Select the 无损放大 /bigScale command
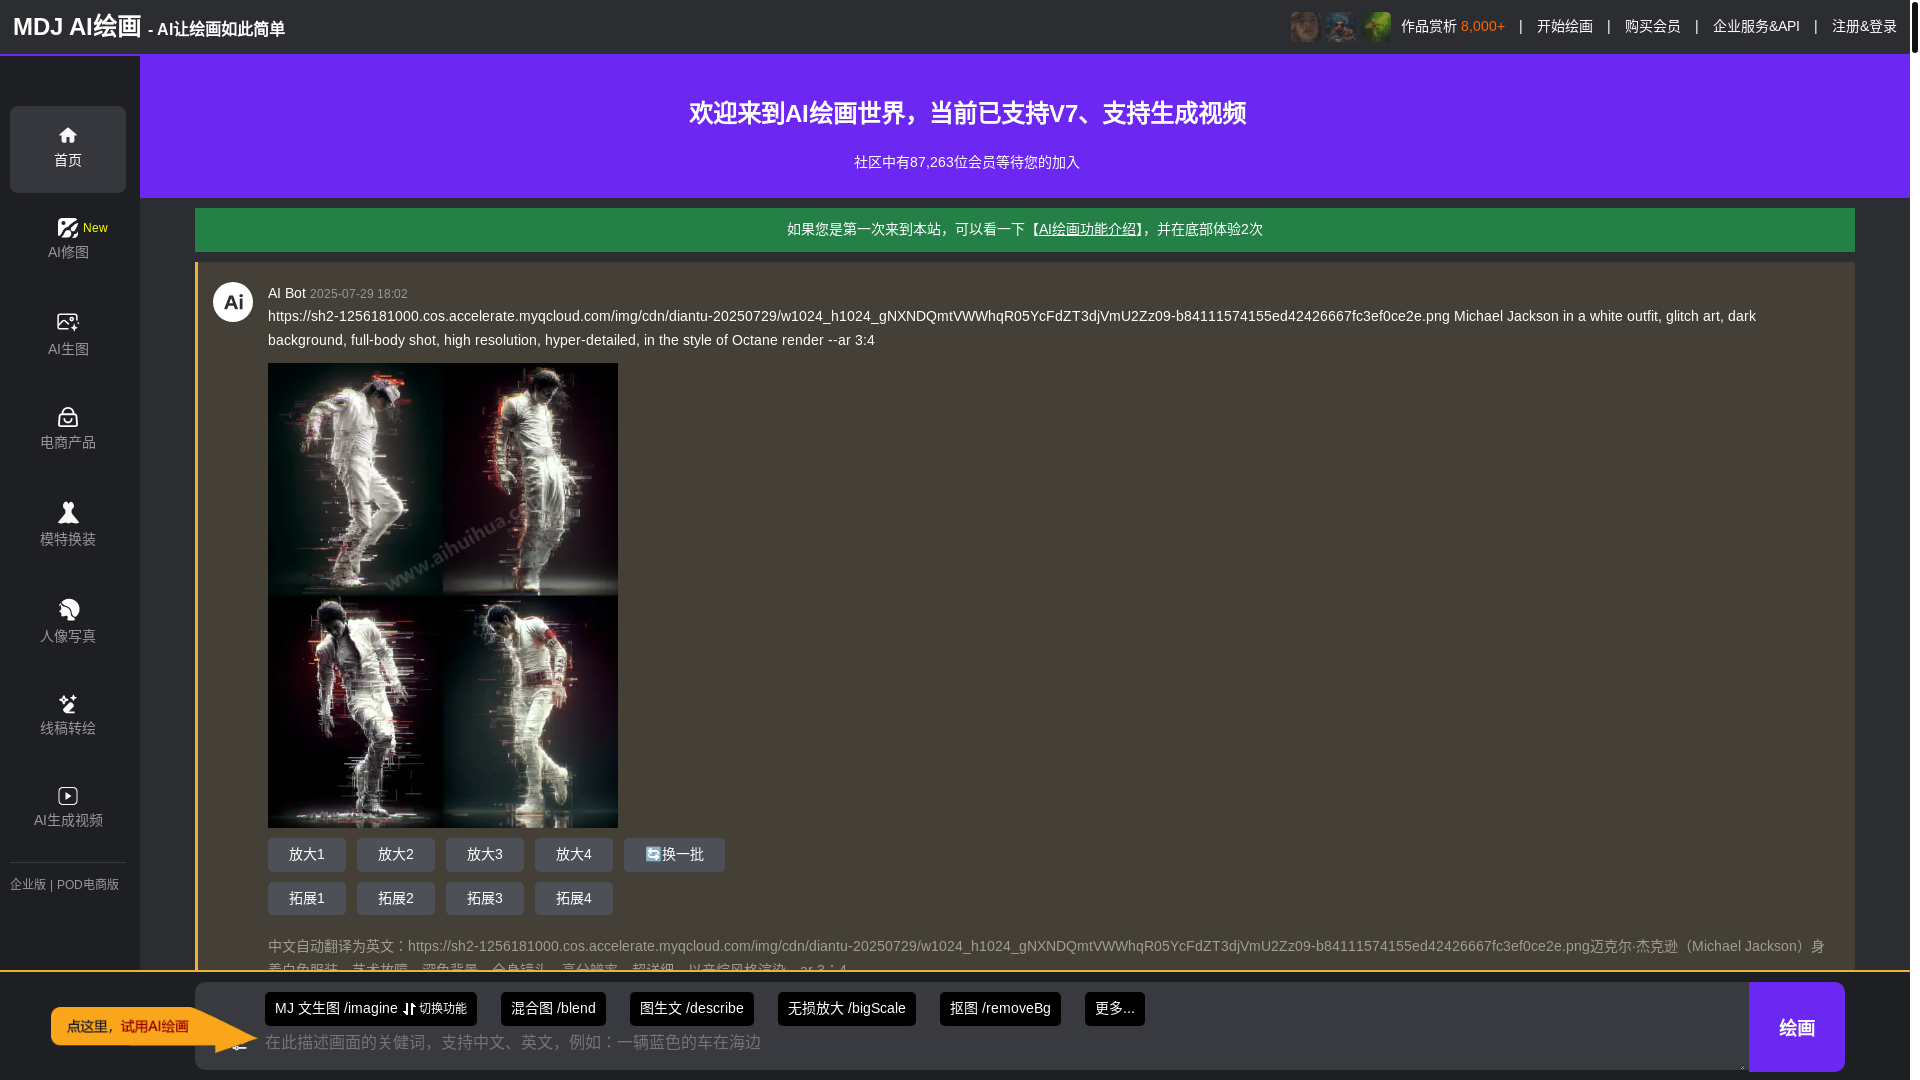 847,1009
